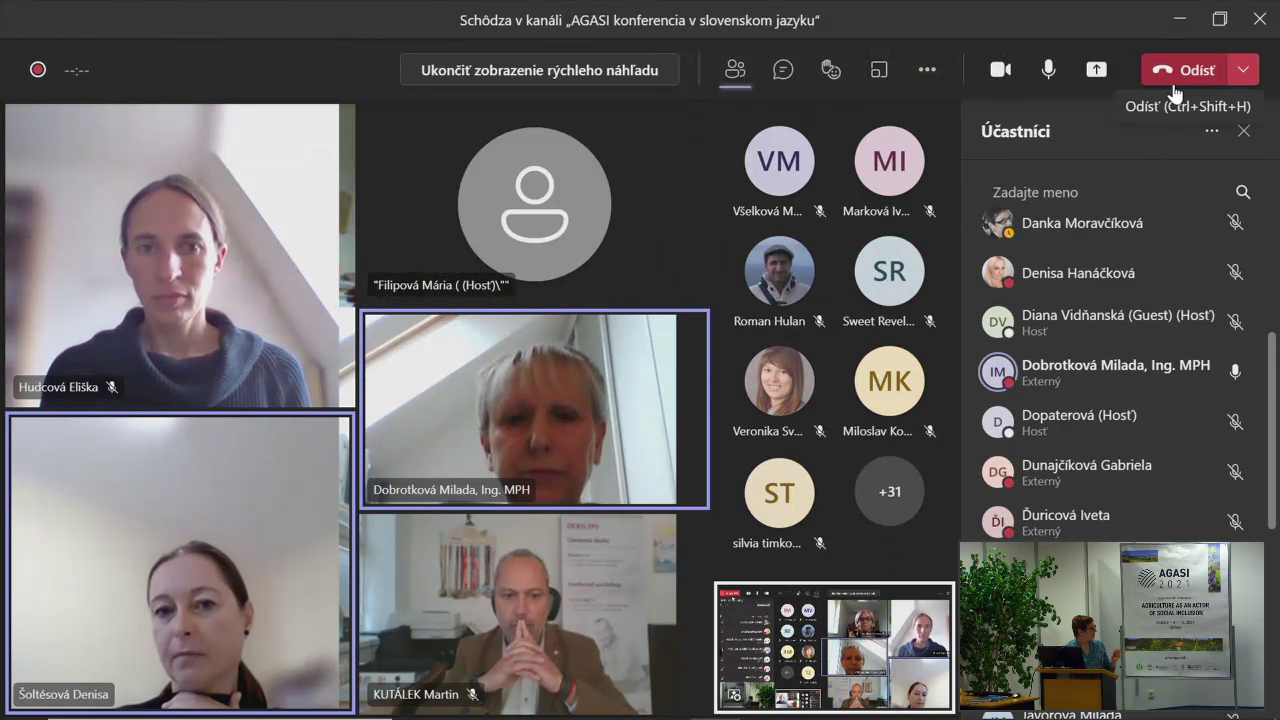This screenshot has width=1280, height=720.
Task: Click Ukončiť zobrazenie rýchleho náhľadu button
Action: point(539,70)
